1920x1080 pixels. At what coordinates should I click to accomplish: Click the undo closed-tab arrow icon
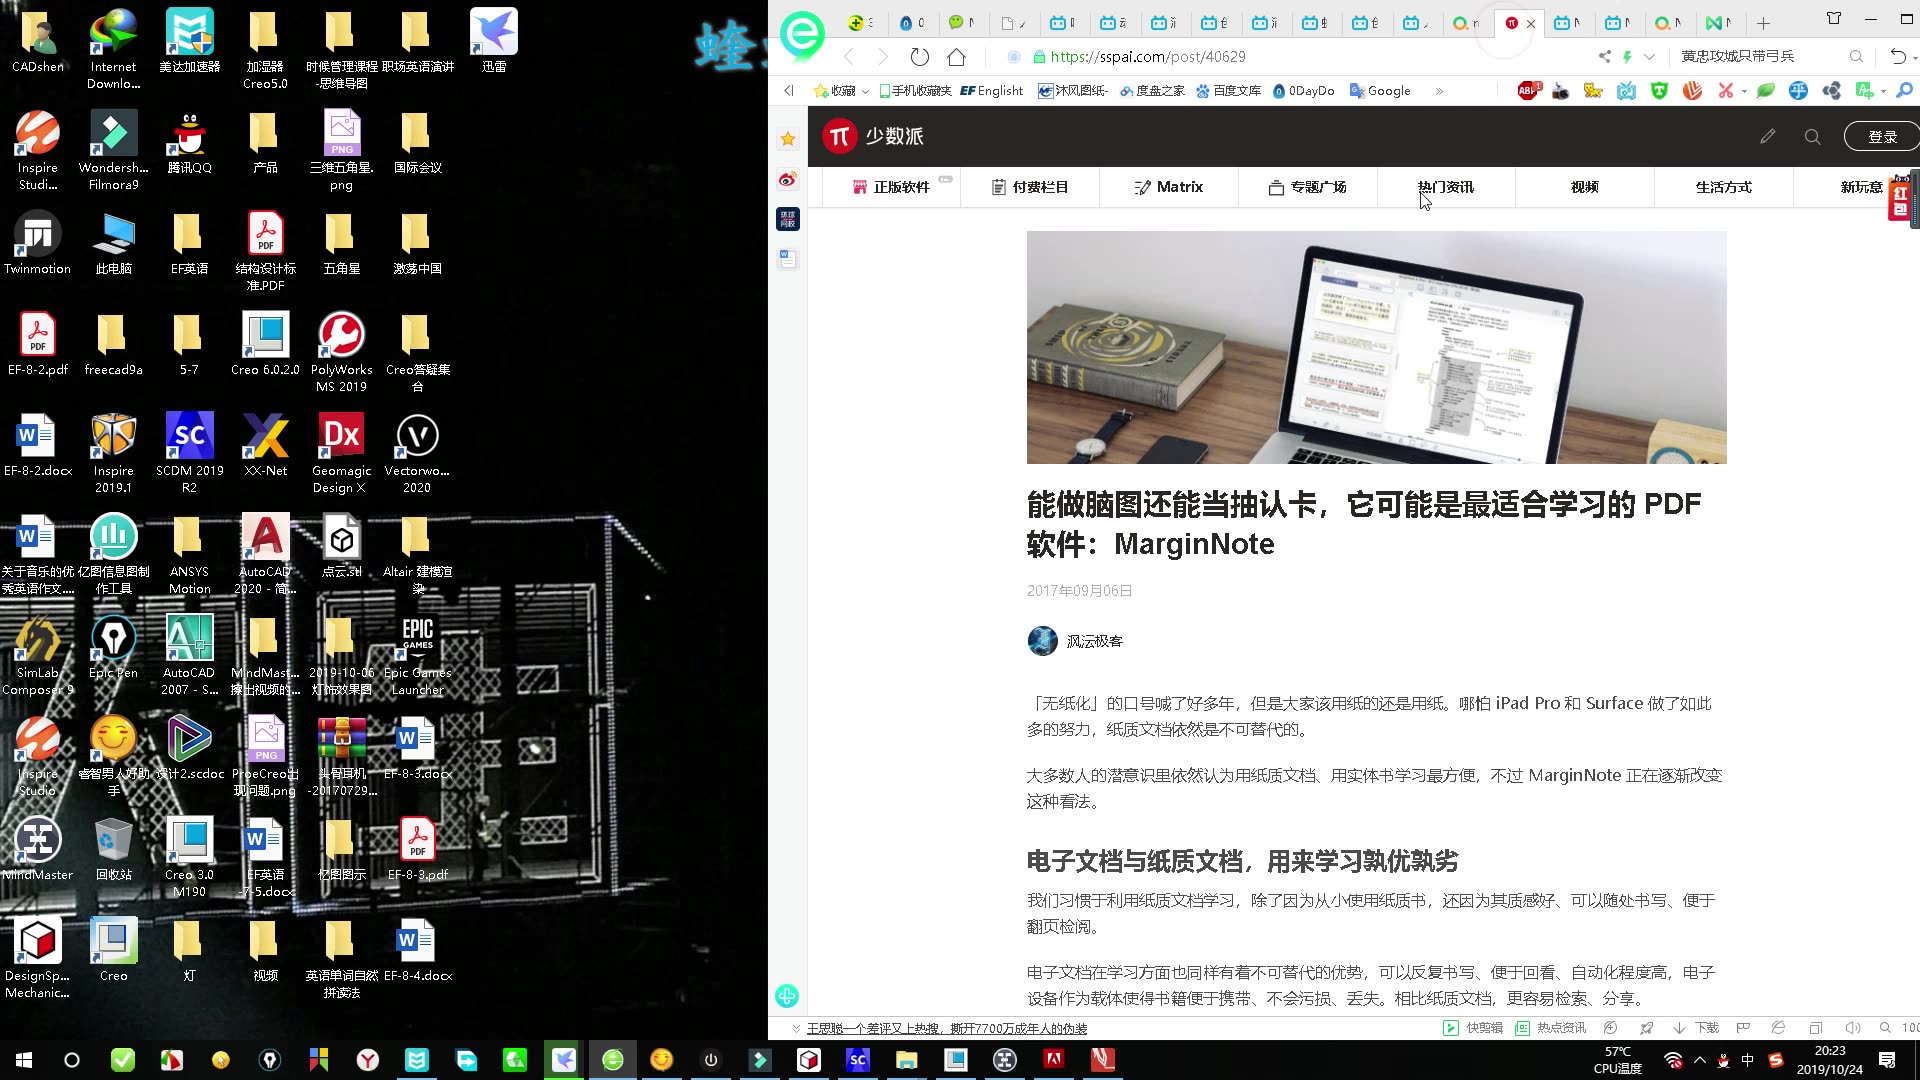1898,57
